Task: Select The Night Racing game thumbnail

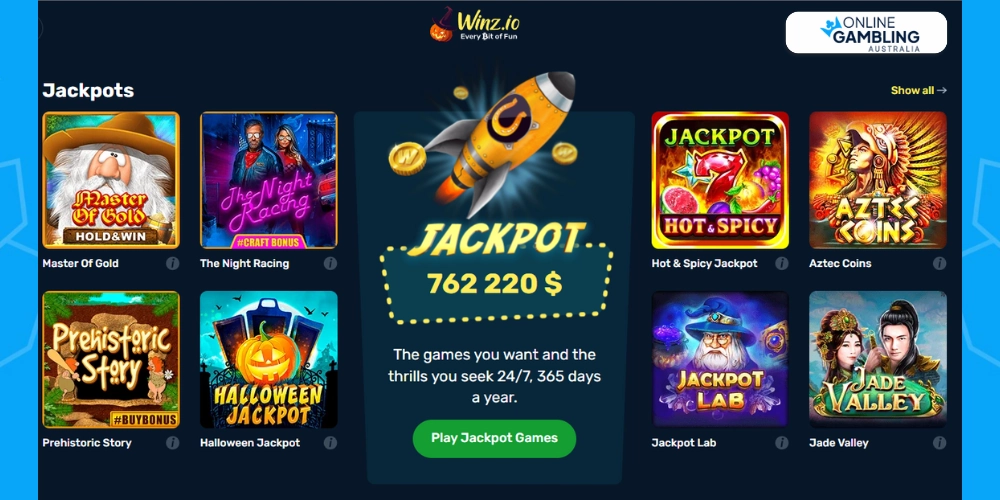Action: [x=268, y=180]
